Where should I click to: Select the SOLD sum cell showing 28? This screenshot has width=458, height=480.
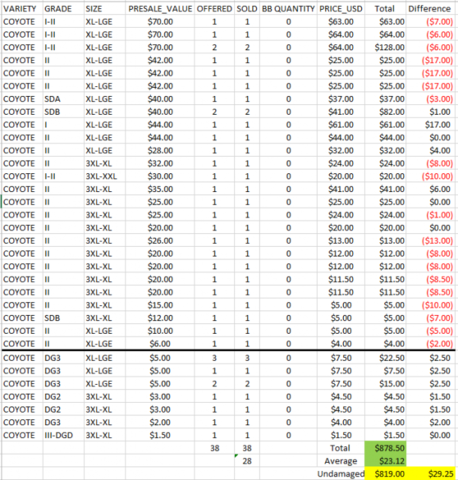coord(247,461)
